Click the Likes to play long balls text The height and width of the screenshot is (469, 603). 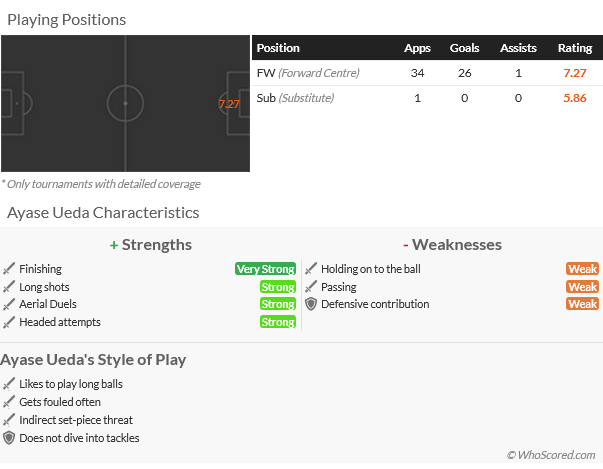71,384
